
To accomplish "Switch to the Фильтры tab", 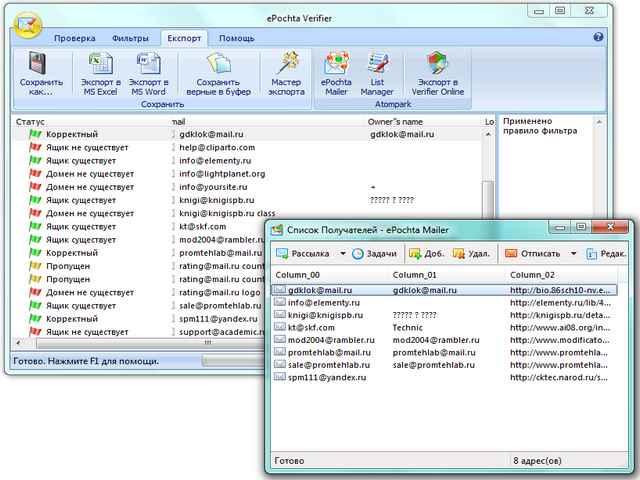I will point(130,38).
